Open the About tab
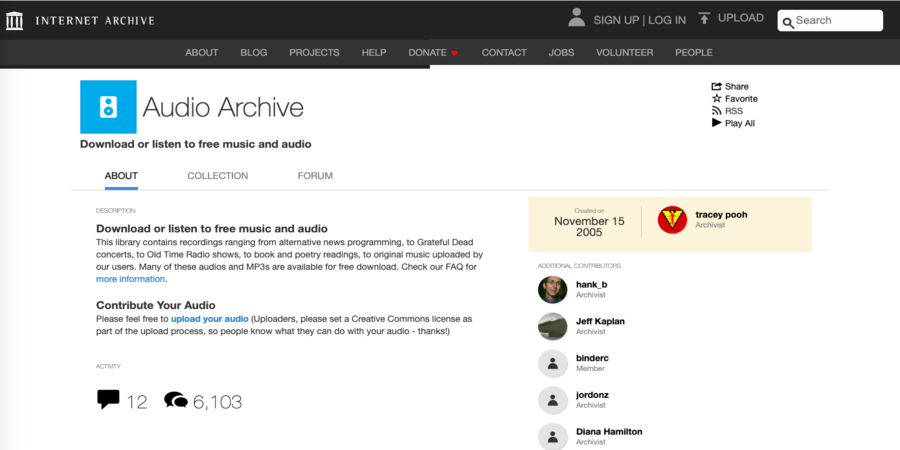Image resolution: width=900 pixels, height=450 pixels. click(121, 176)
